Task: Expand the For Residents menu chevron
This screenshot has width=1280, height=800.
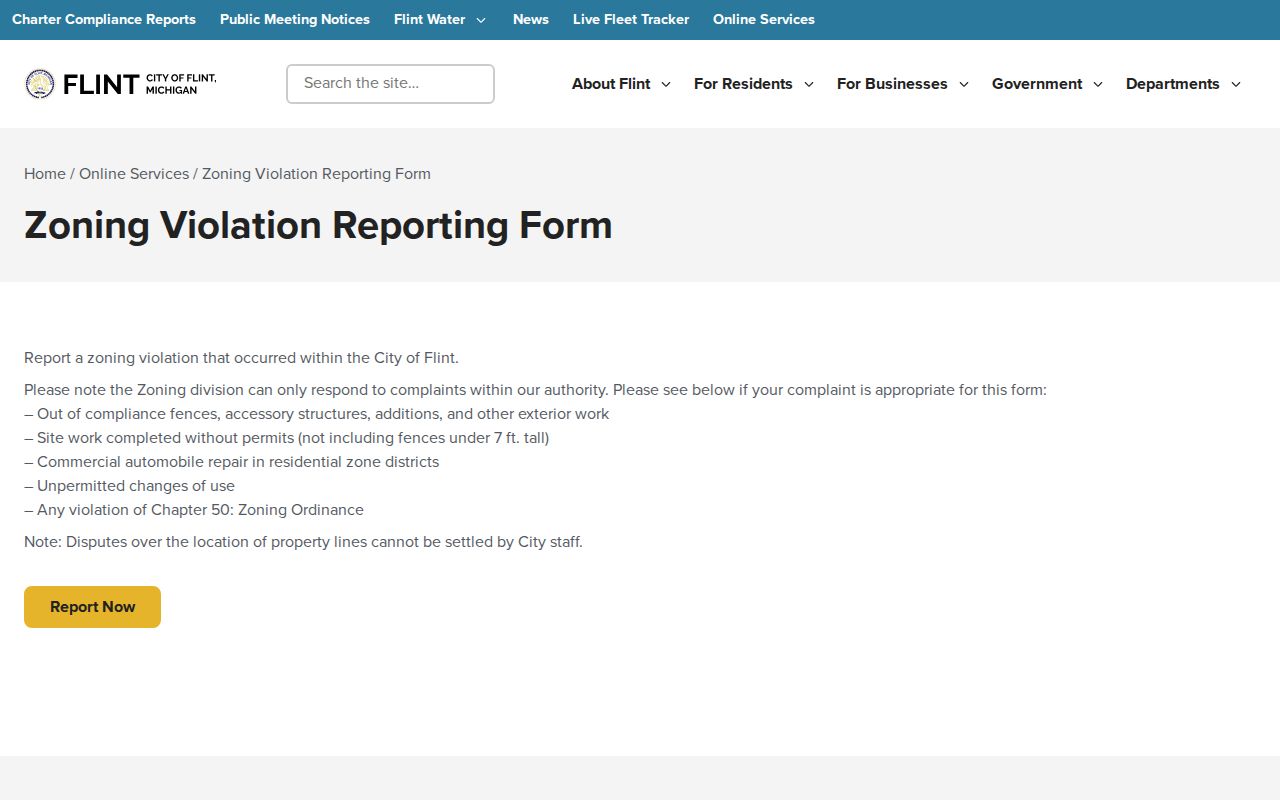Action: coord(809,84)
